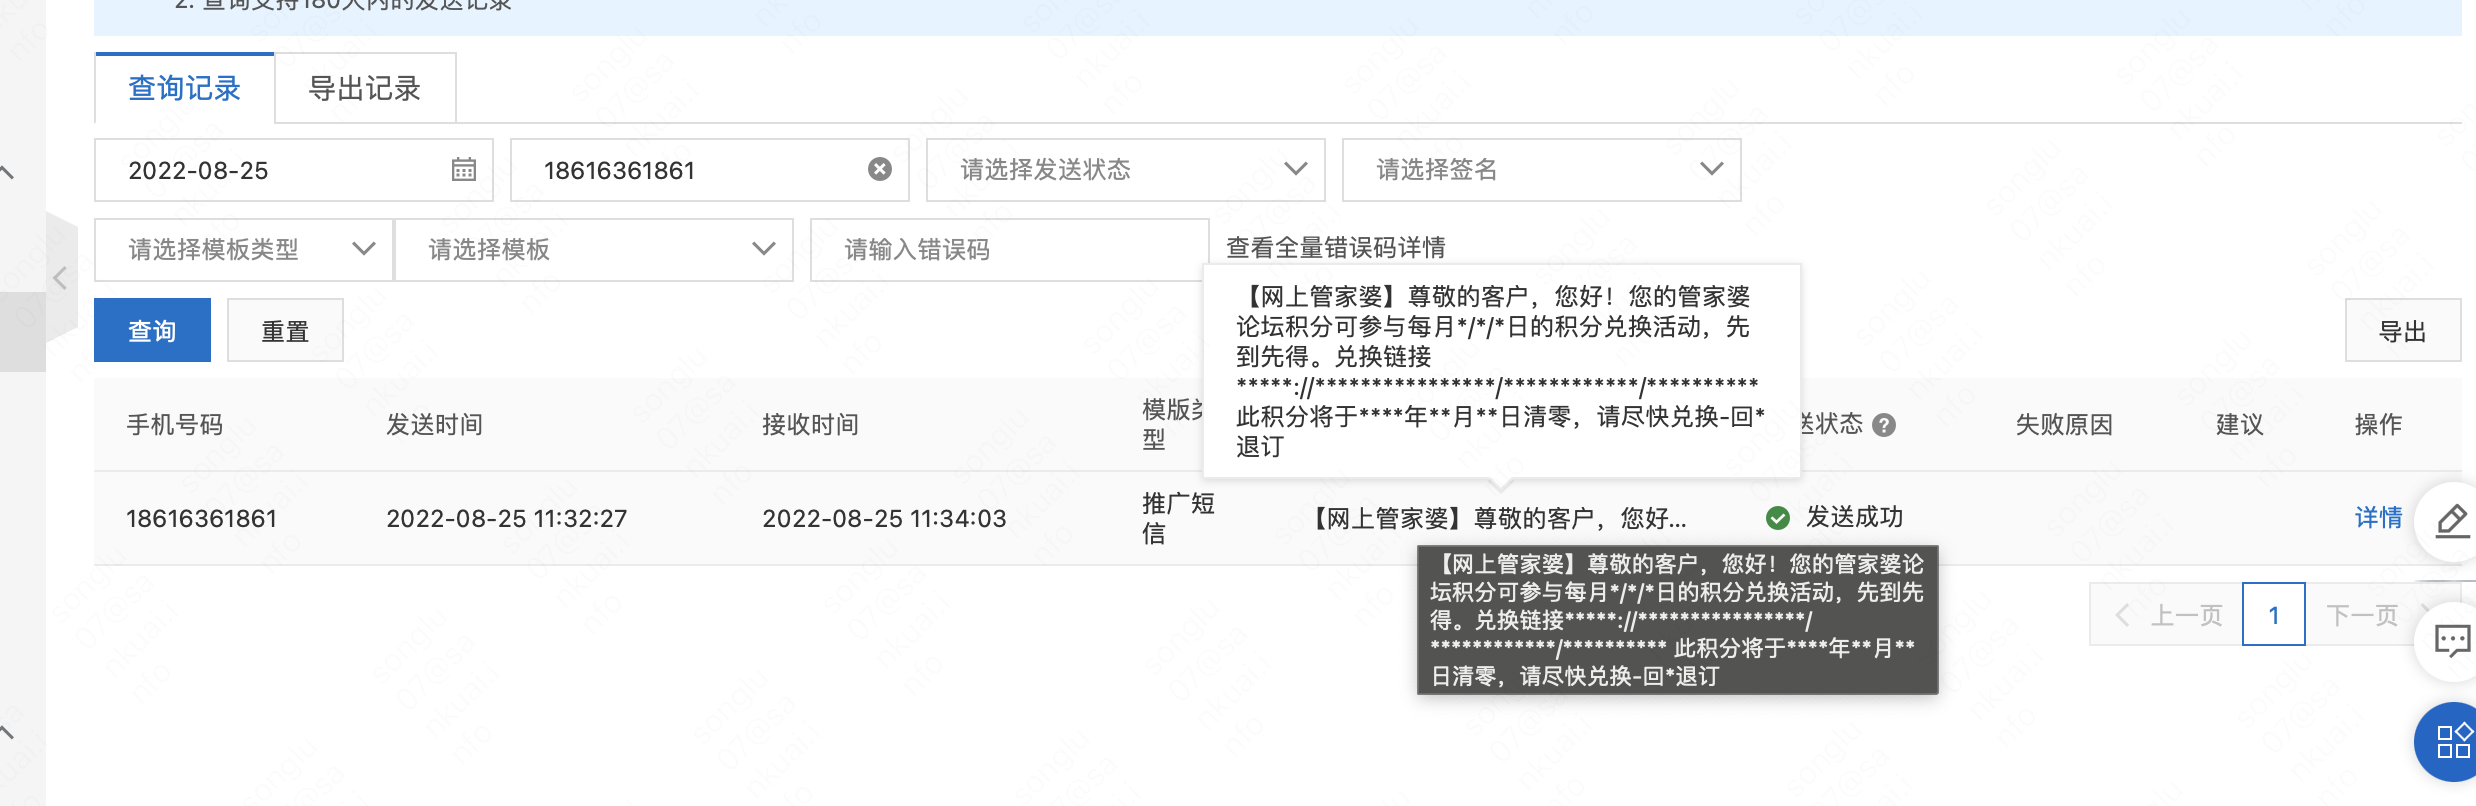Click the blue 查询 button

point(152,331)
